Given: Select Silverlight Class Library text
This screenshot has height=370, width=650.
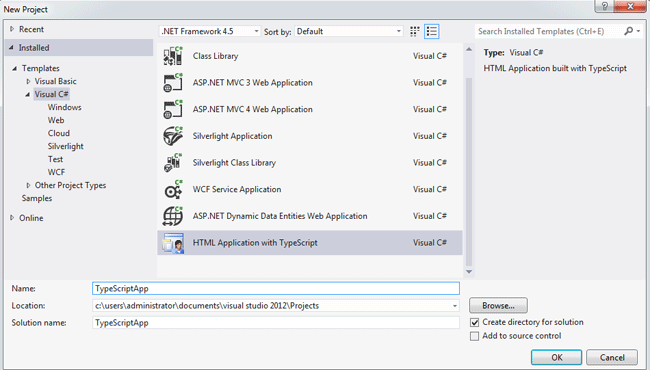Looking at the screenshot, I should pos(234,163).
